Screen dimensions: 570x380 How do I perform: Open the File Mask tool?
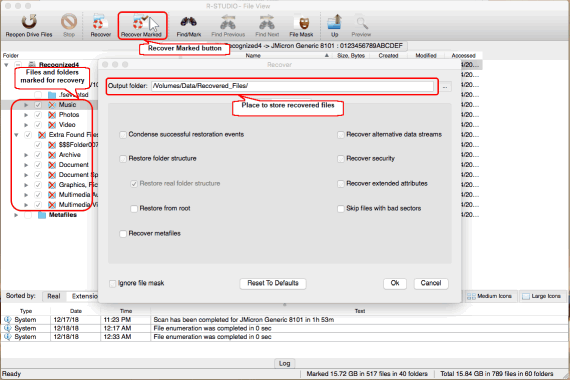tap(301, 23)
